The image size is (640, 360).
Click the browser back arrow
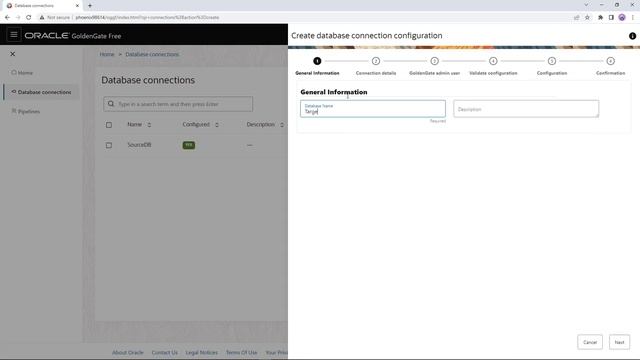[7, 18]
